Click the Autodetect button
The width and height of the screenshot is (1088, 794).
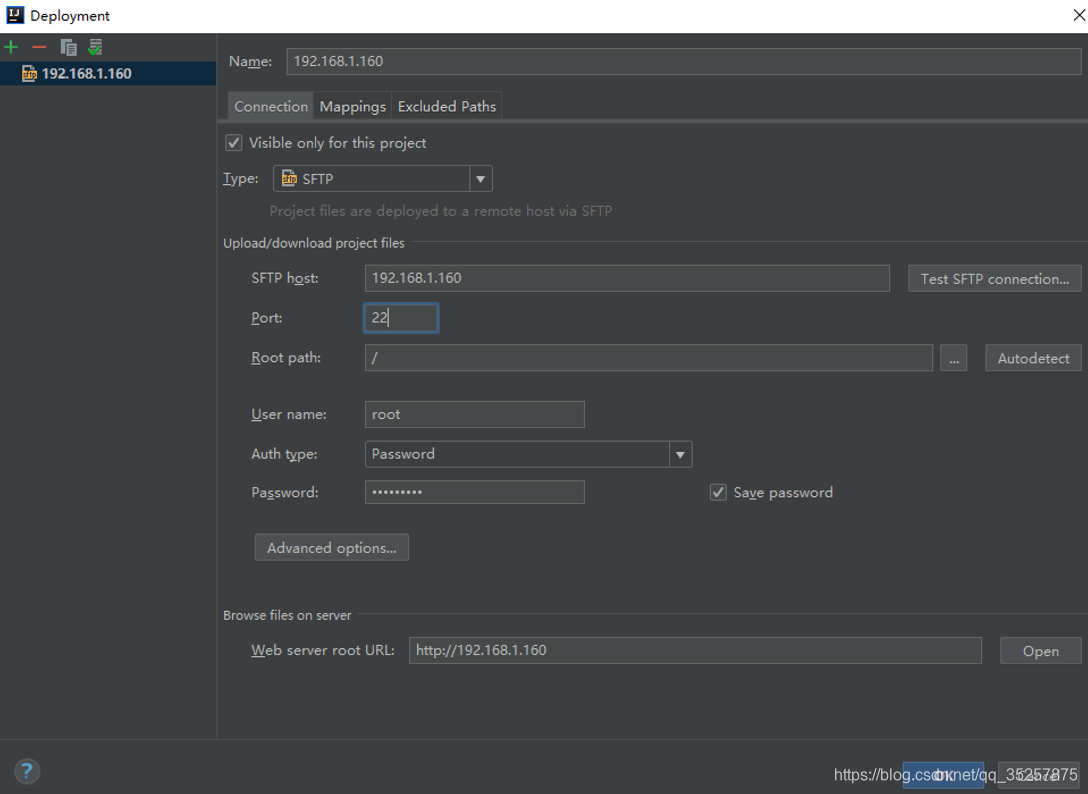1033,359
